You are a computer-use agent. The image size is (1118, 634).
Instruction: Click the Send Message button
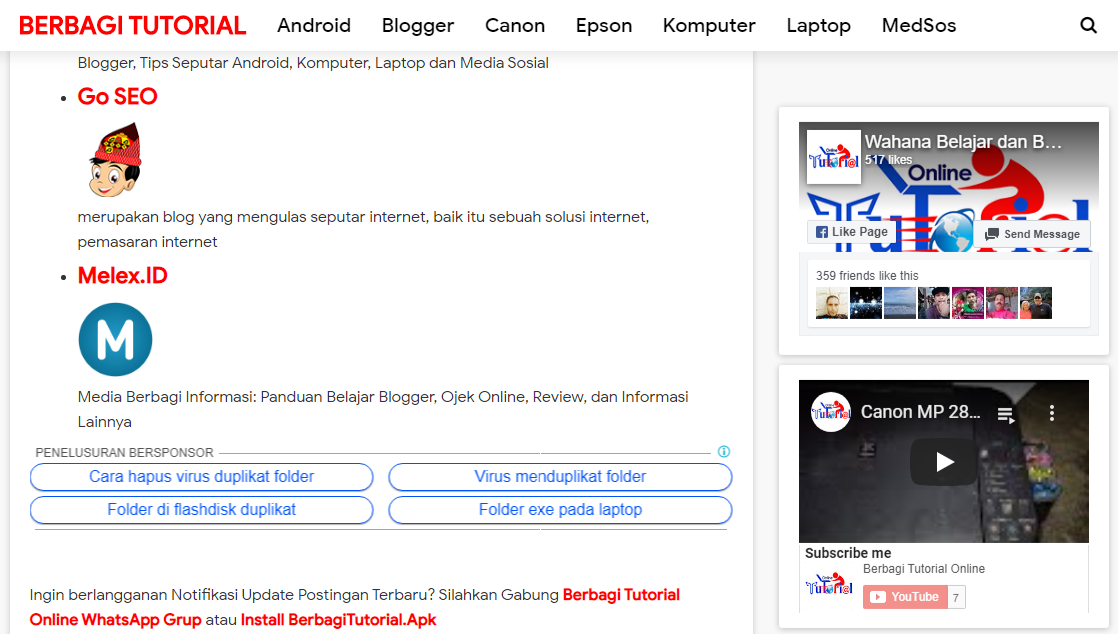coord(1032,234)
